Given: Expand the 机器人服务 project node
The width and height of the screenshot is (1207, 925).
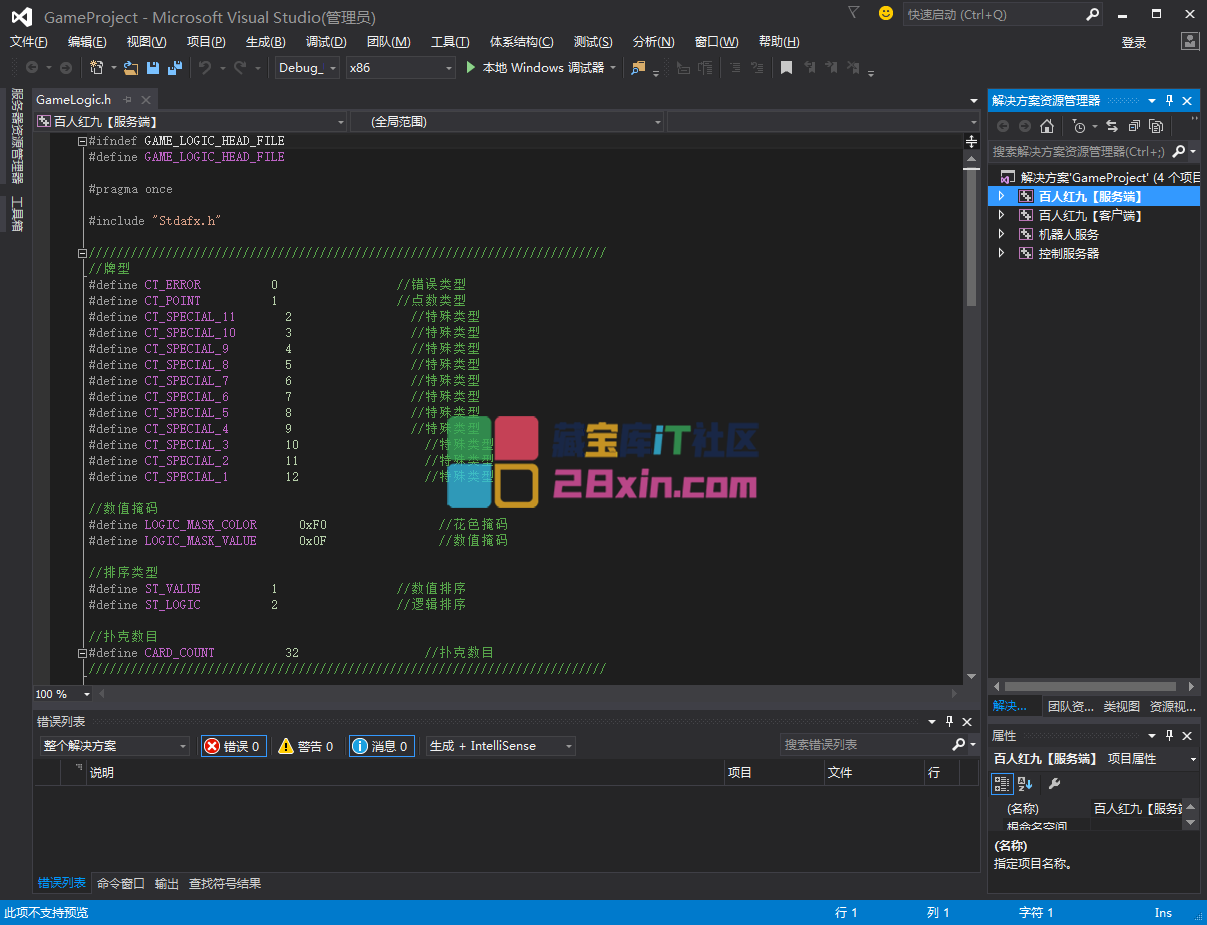Looking at the screenshot, I should 1002,234.
